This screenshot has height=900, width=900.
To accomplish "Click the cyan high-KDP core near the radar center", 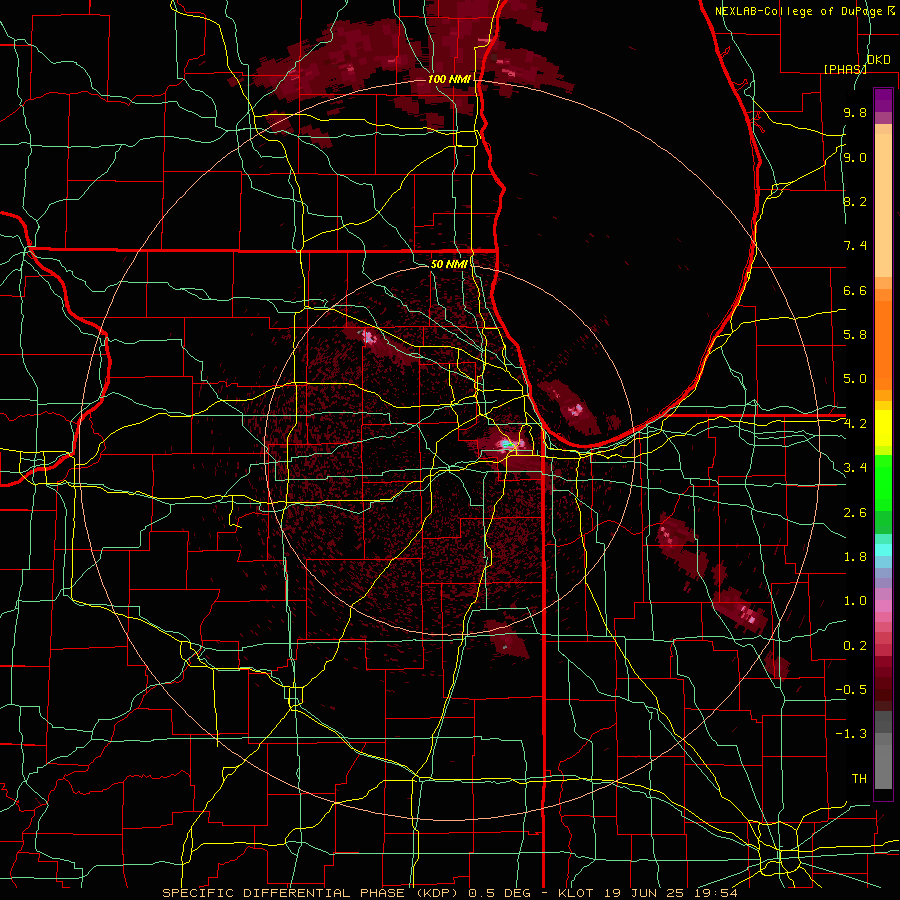I will [x=506, y=444].
